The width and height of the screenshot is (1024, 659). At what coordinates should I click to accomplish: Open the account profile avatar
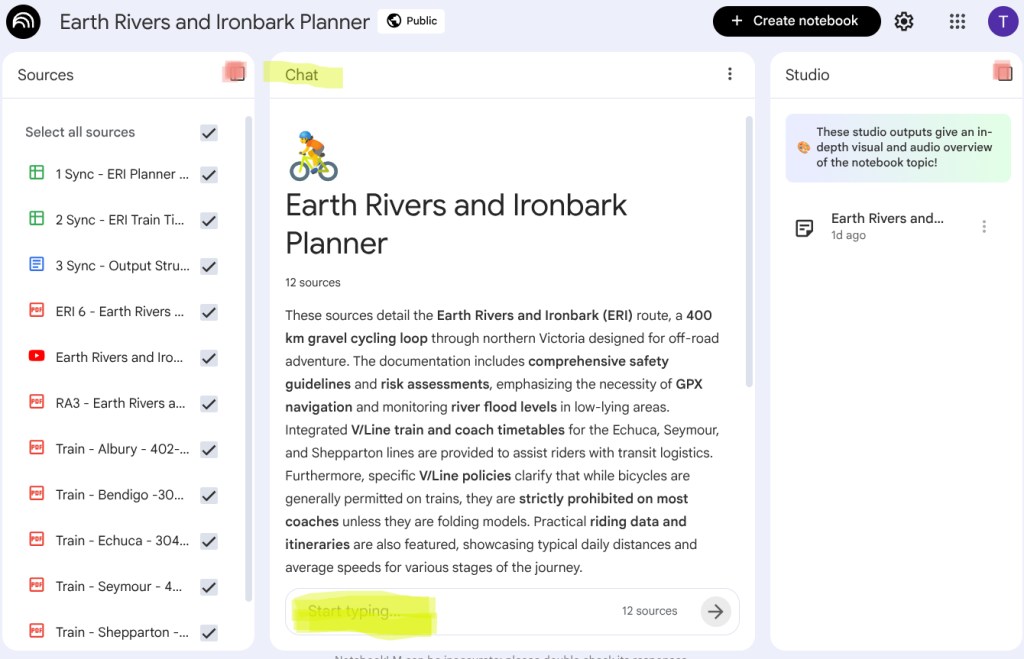point(1002,21)
